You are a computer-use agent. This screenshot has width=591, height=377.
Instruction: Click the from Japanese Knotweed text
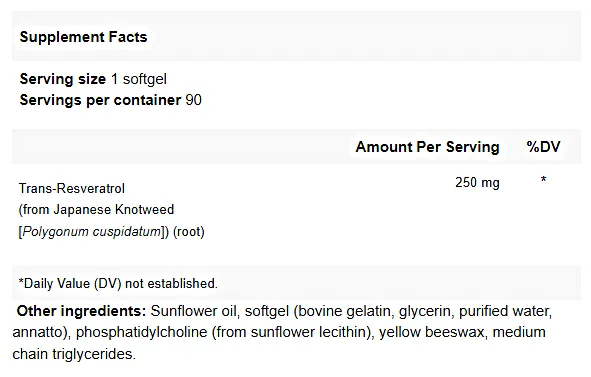pyautogui.click(x=96, y=210)
